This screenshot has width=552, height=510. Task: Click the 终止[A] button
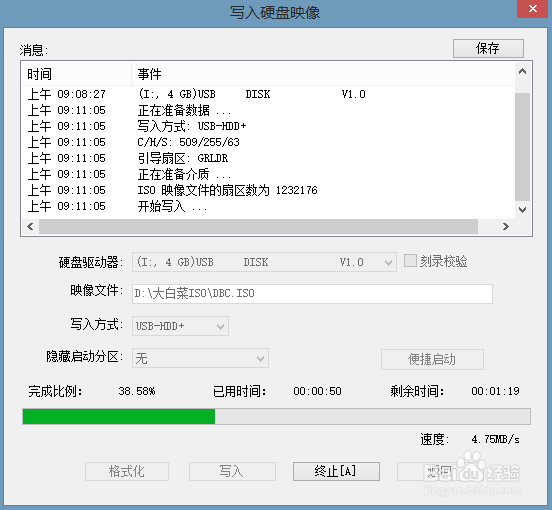336,471
